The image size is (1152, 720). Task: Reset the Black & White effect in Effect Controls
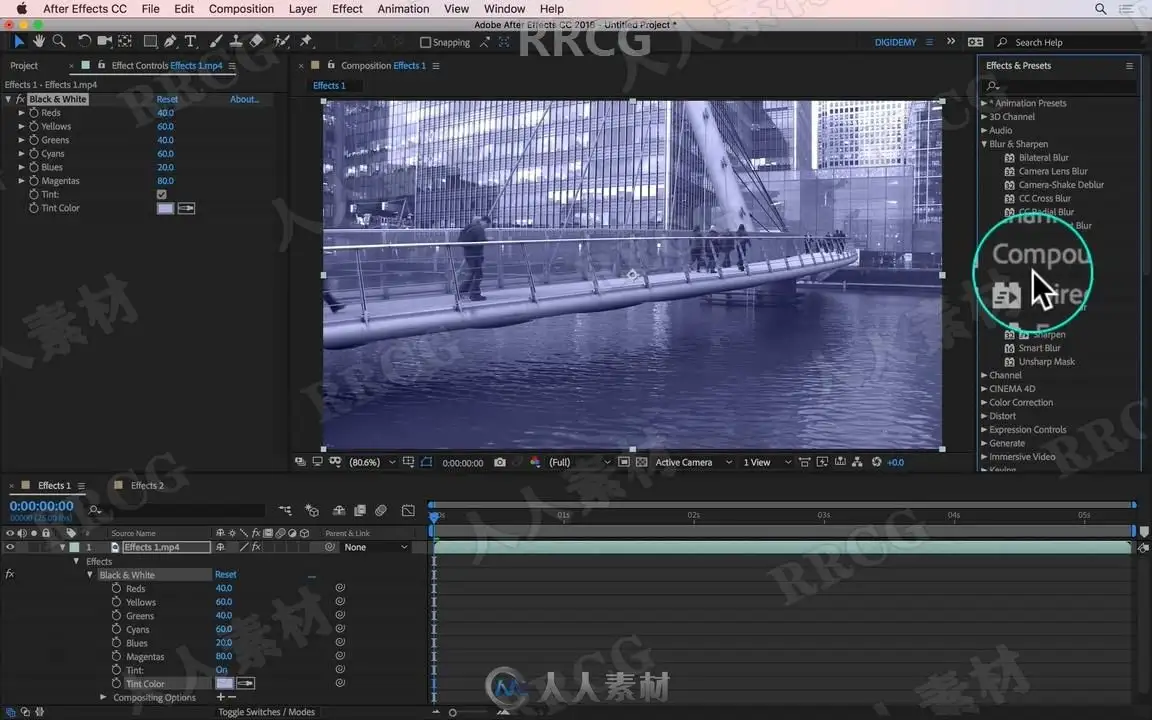pos(167,99)
